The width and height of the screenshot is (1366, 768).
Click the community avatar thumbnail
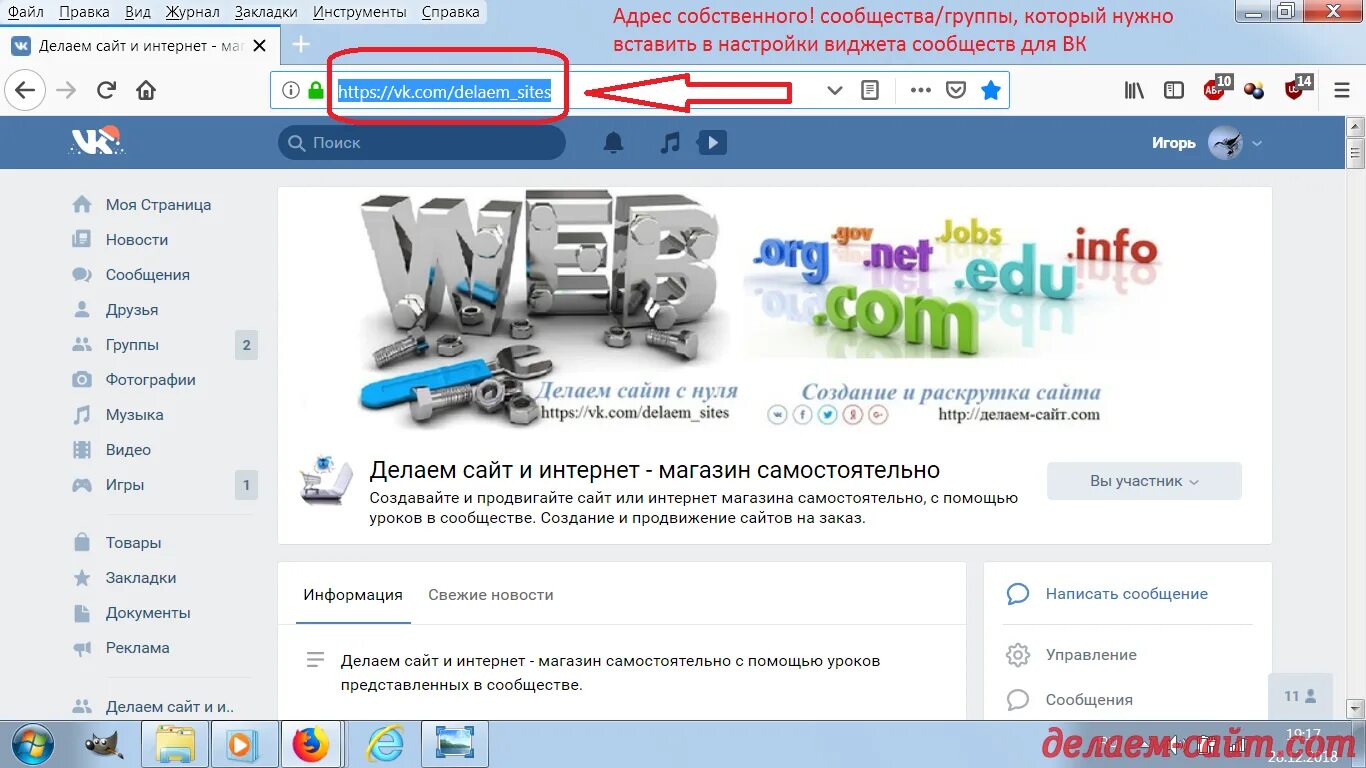326,479
